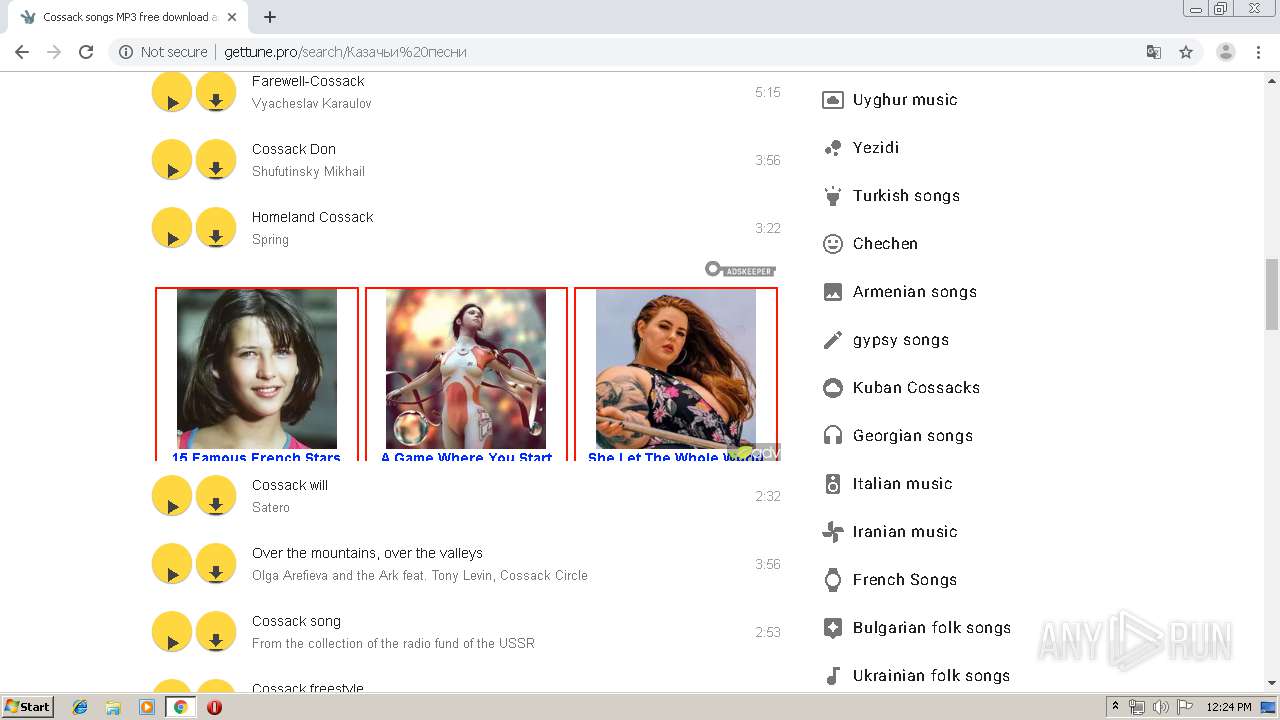
Task: Open the She Let The Whole World ad
Action: point(676,374)
